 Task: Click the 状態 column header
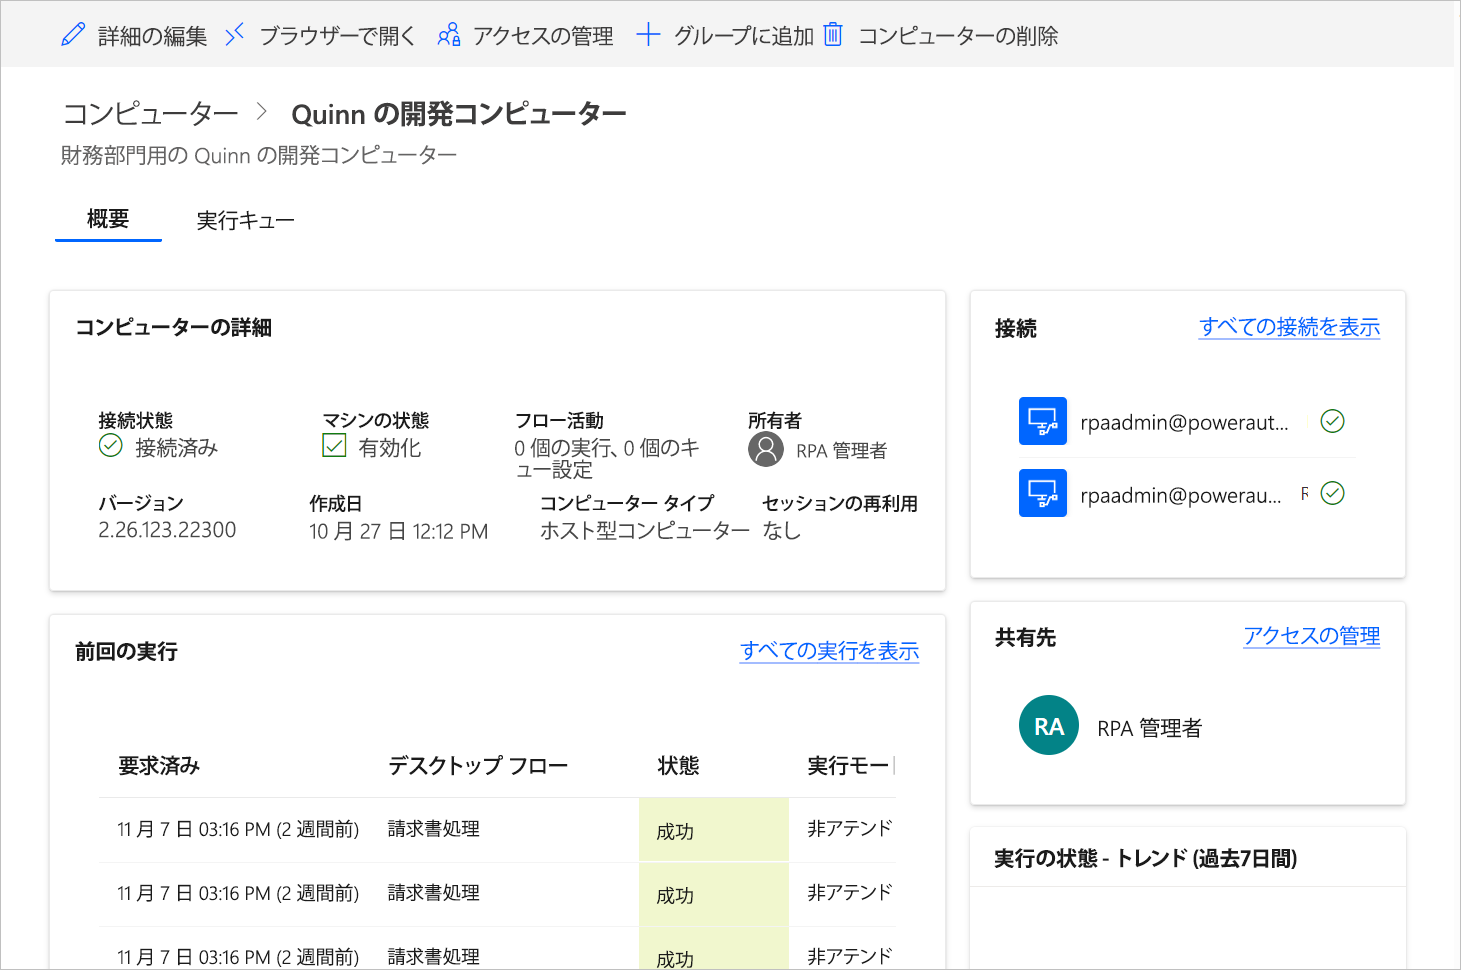(678, 766)
